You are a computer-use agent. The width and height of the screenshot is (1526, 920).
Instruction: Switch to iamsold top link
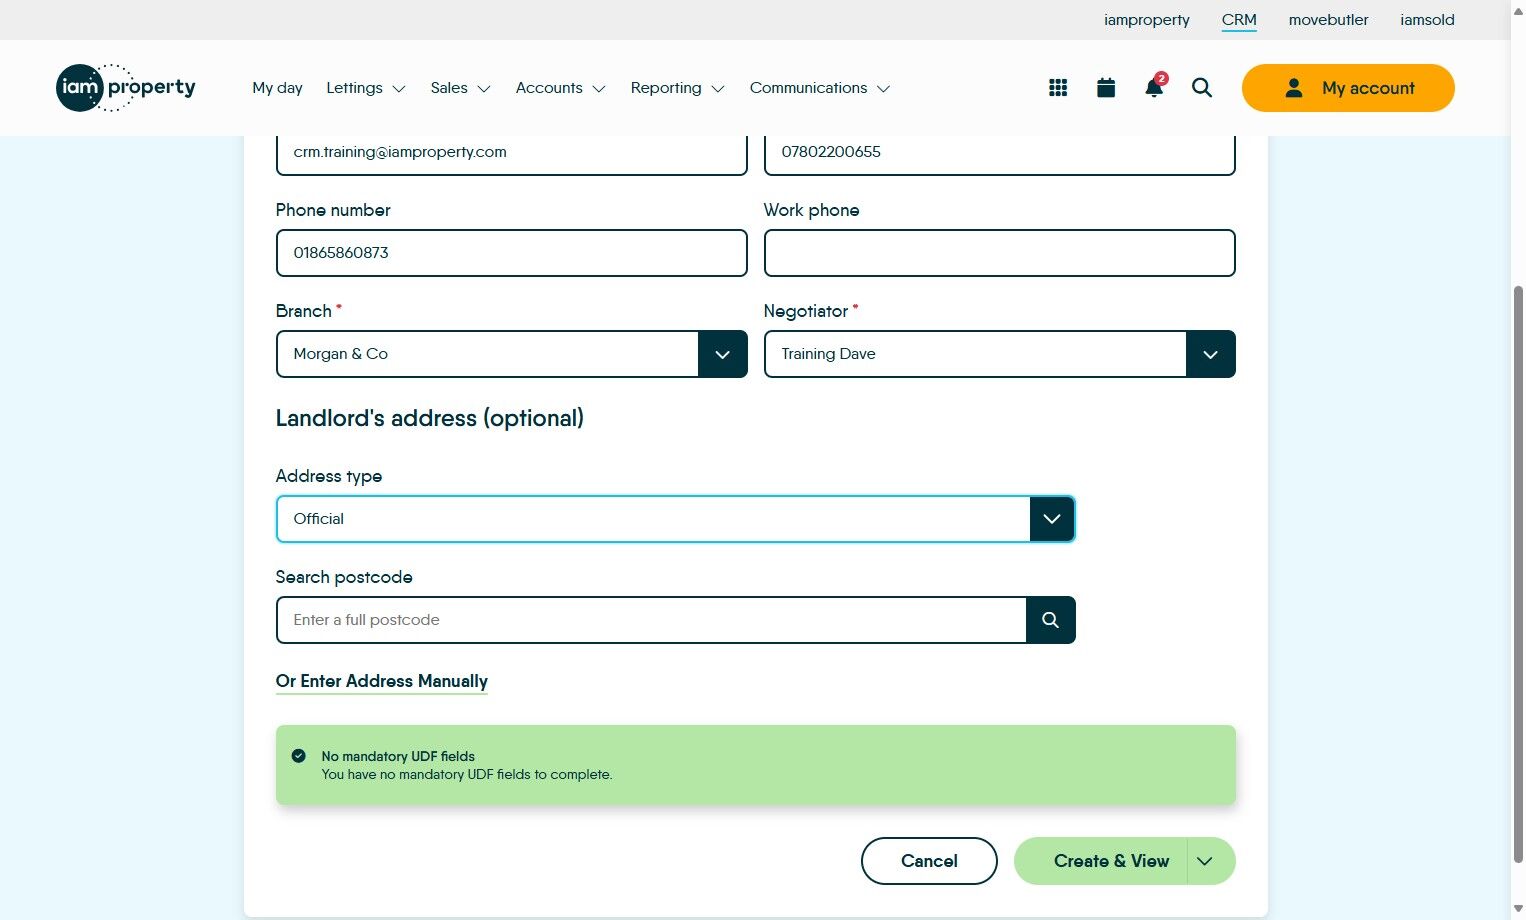(x=1427, y=20)
